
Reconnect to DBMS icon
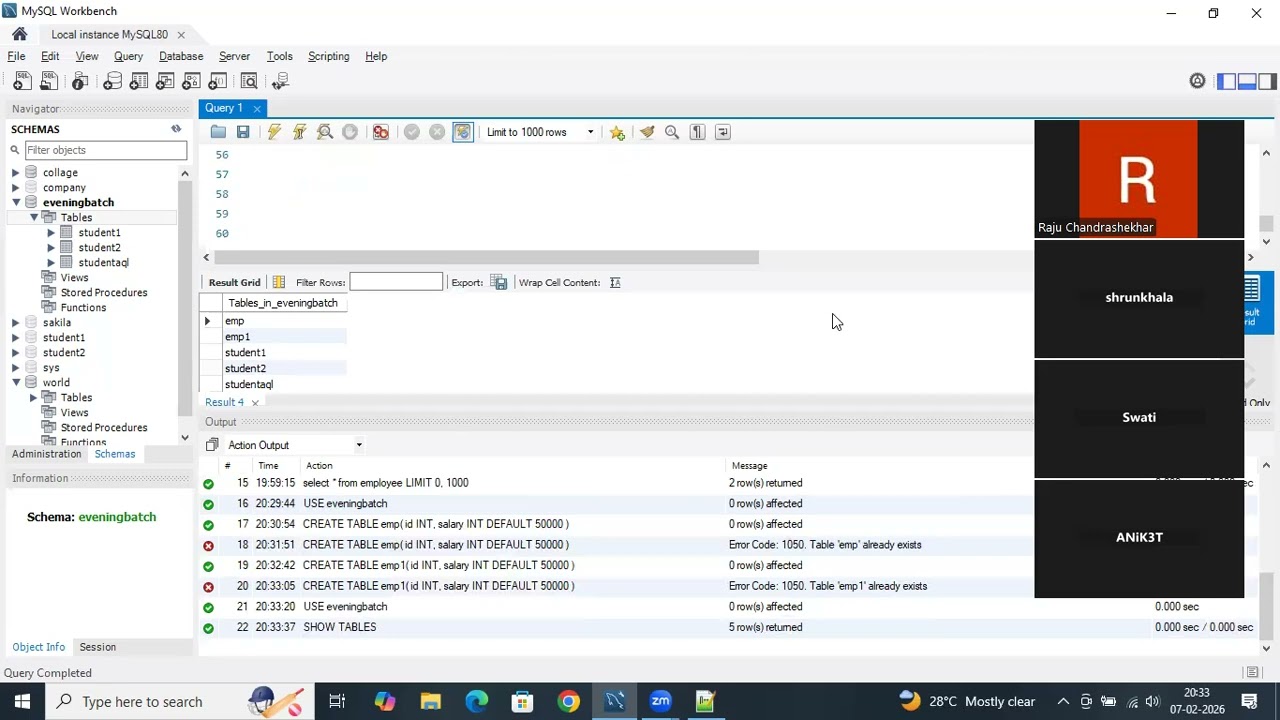click(x=280, y=81)
